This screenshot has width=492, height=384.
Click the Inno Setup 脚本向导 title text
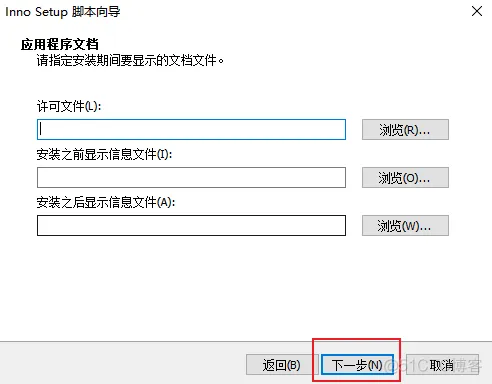pos(63,12)
